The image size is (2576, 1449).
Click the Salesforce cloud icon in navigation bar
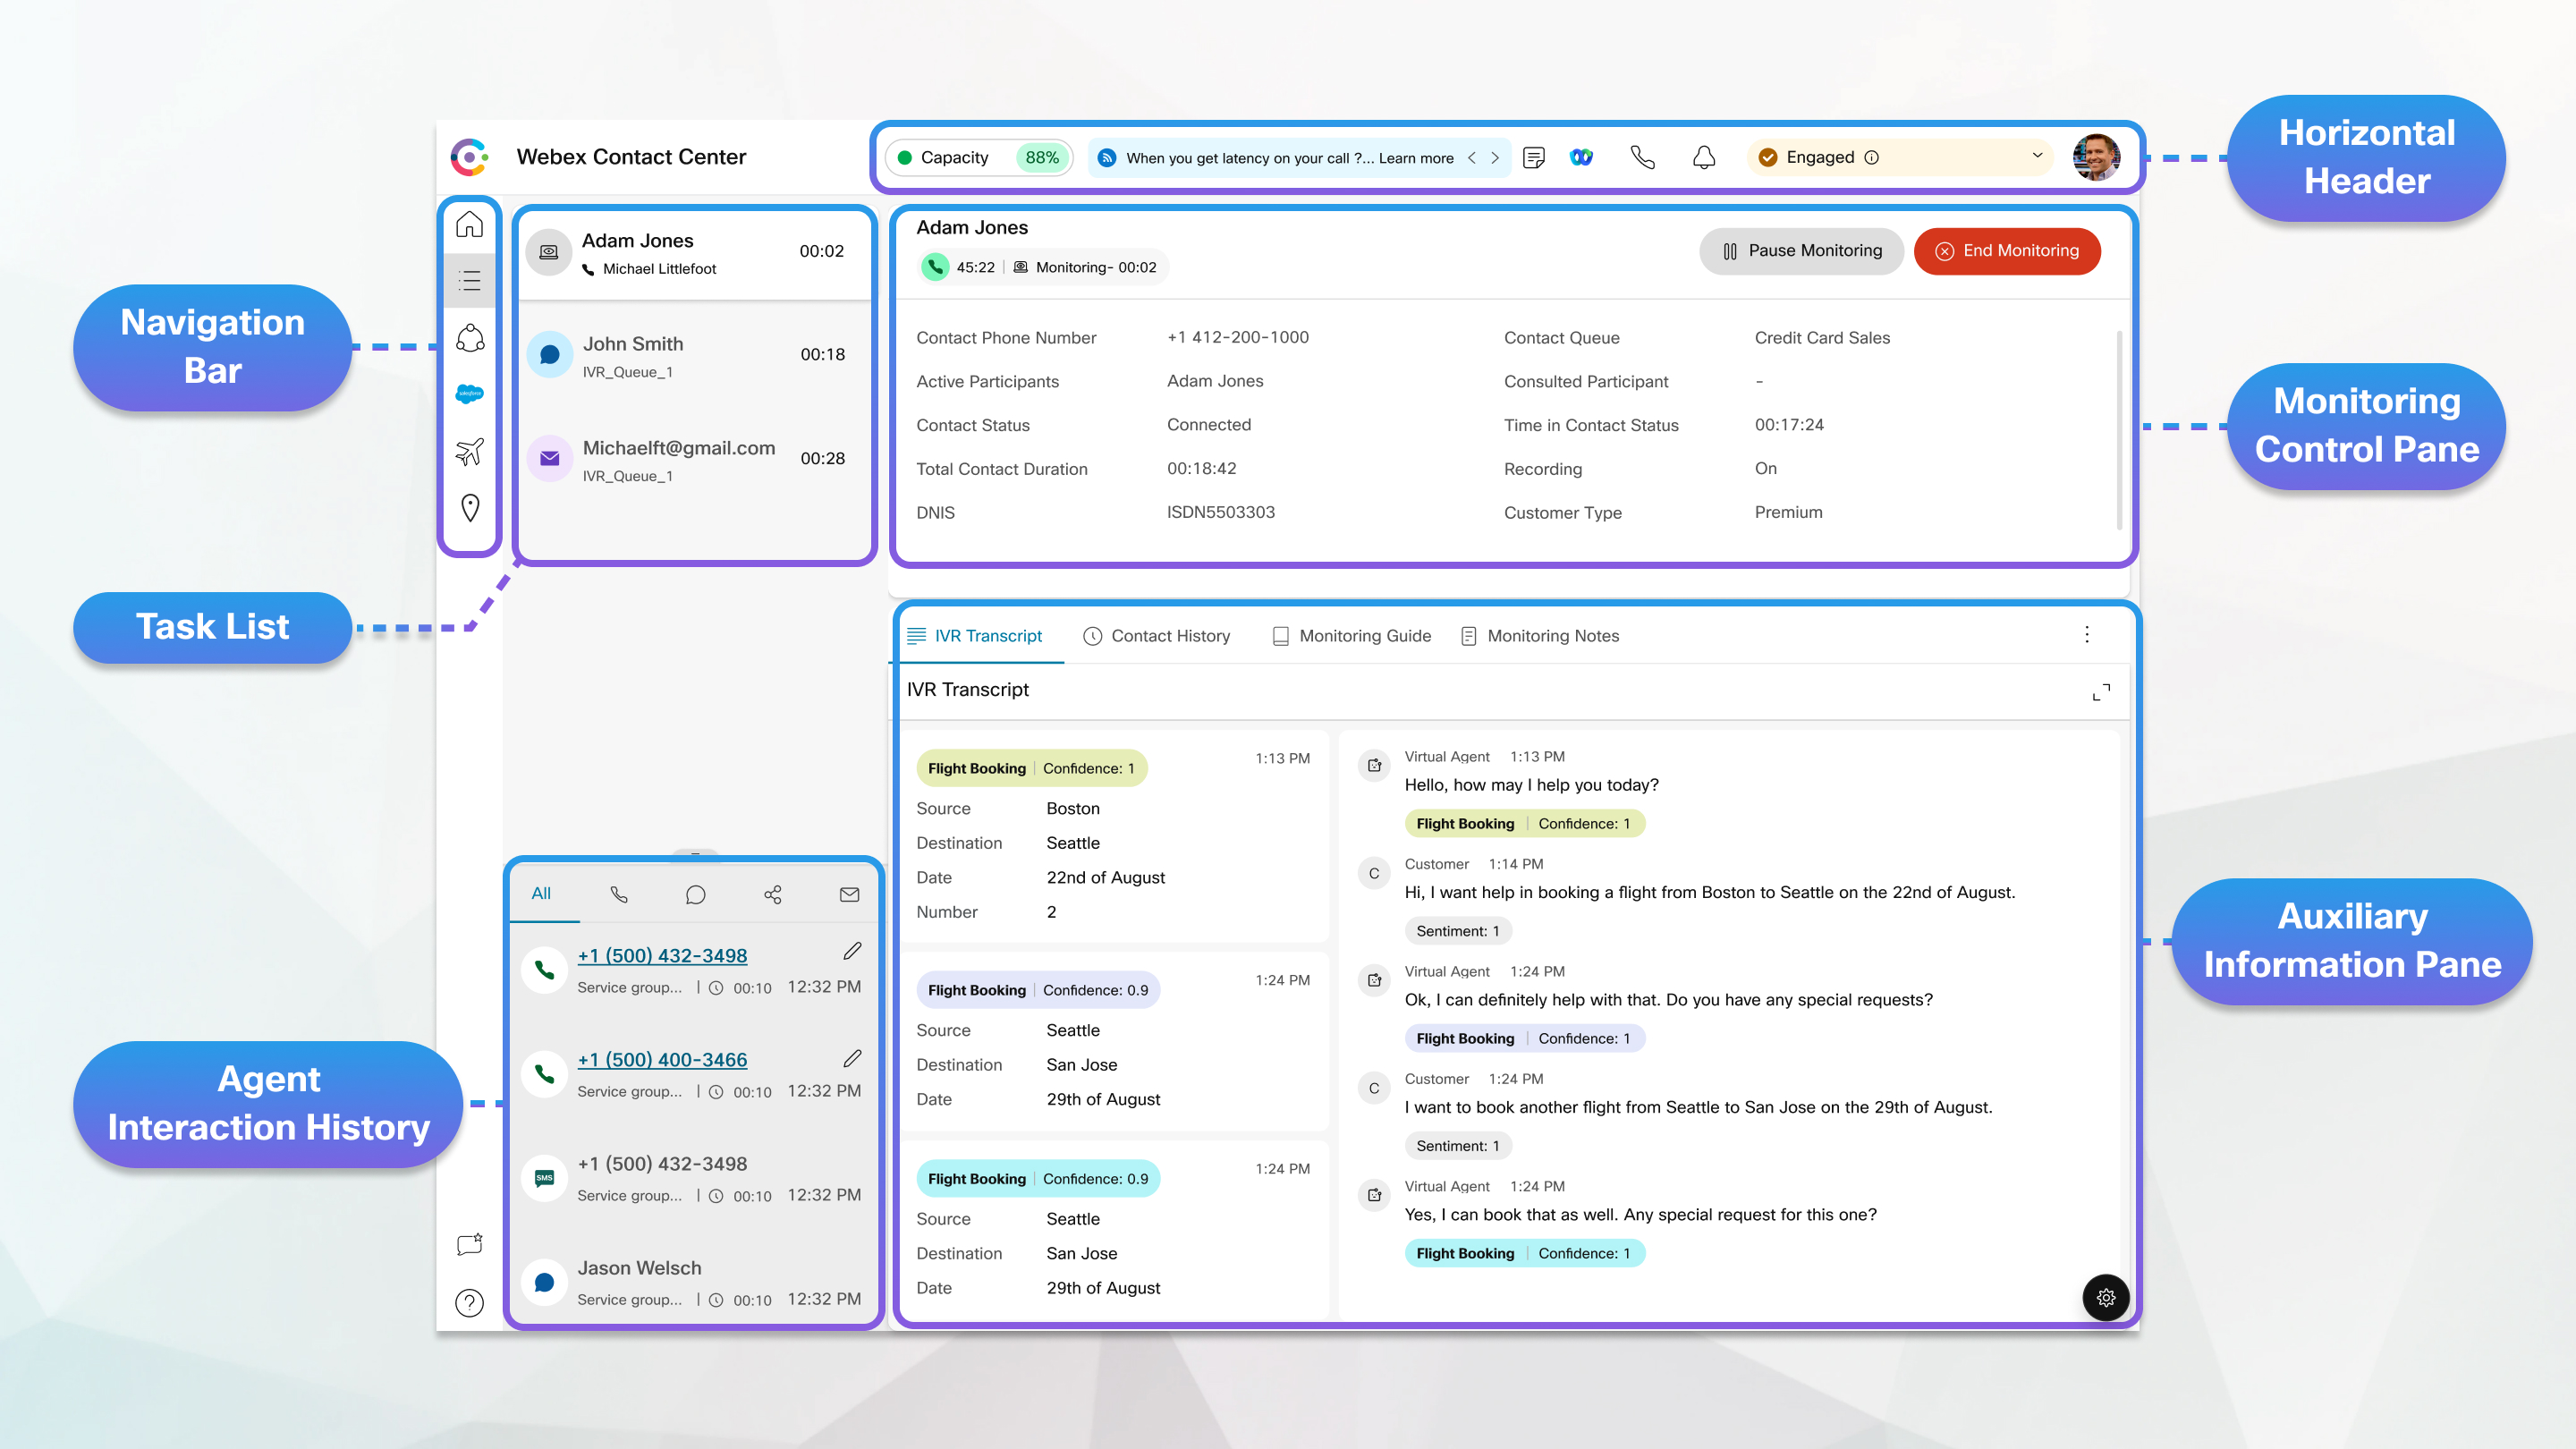[467, 393]
